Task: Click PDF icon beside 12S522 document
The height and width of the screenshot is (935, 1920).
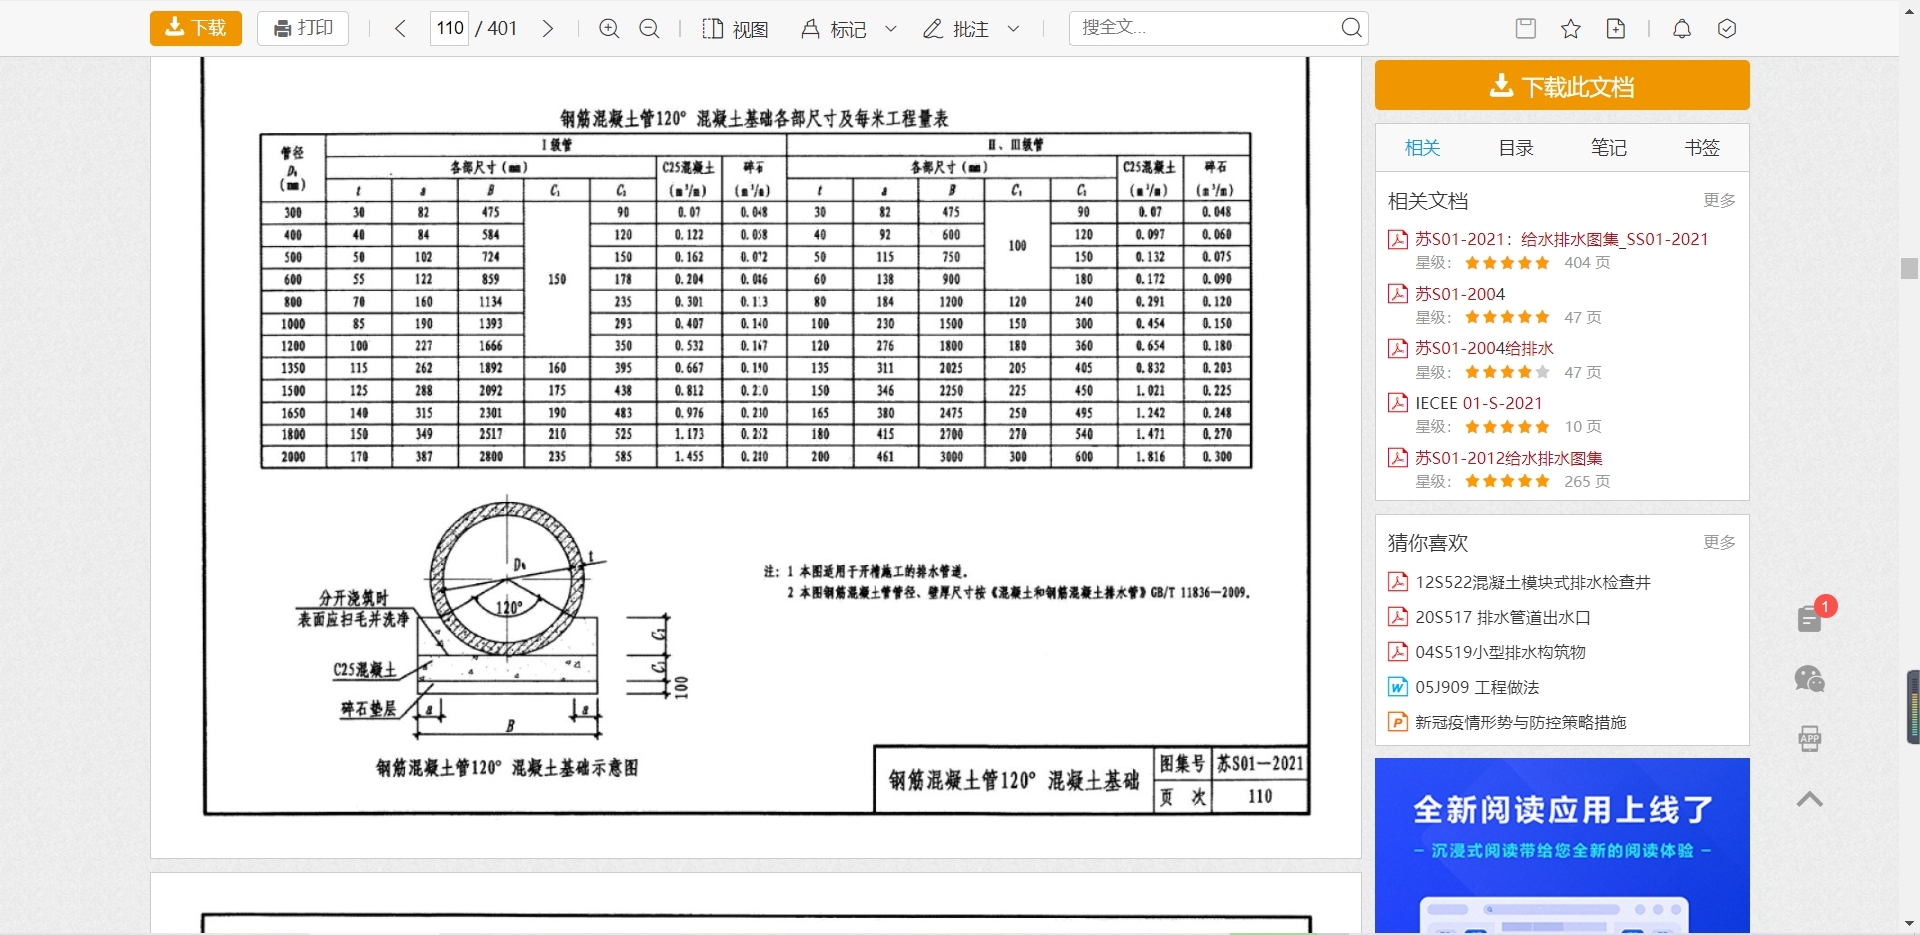Action: [1398, 582]
